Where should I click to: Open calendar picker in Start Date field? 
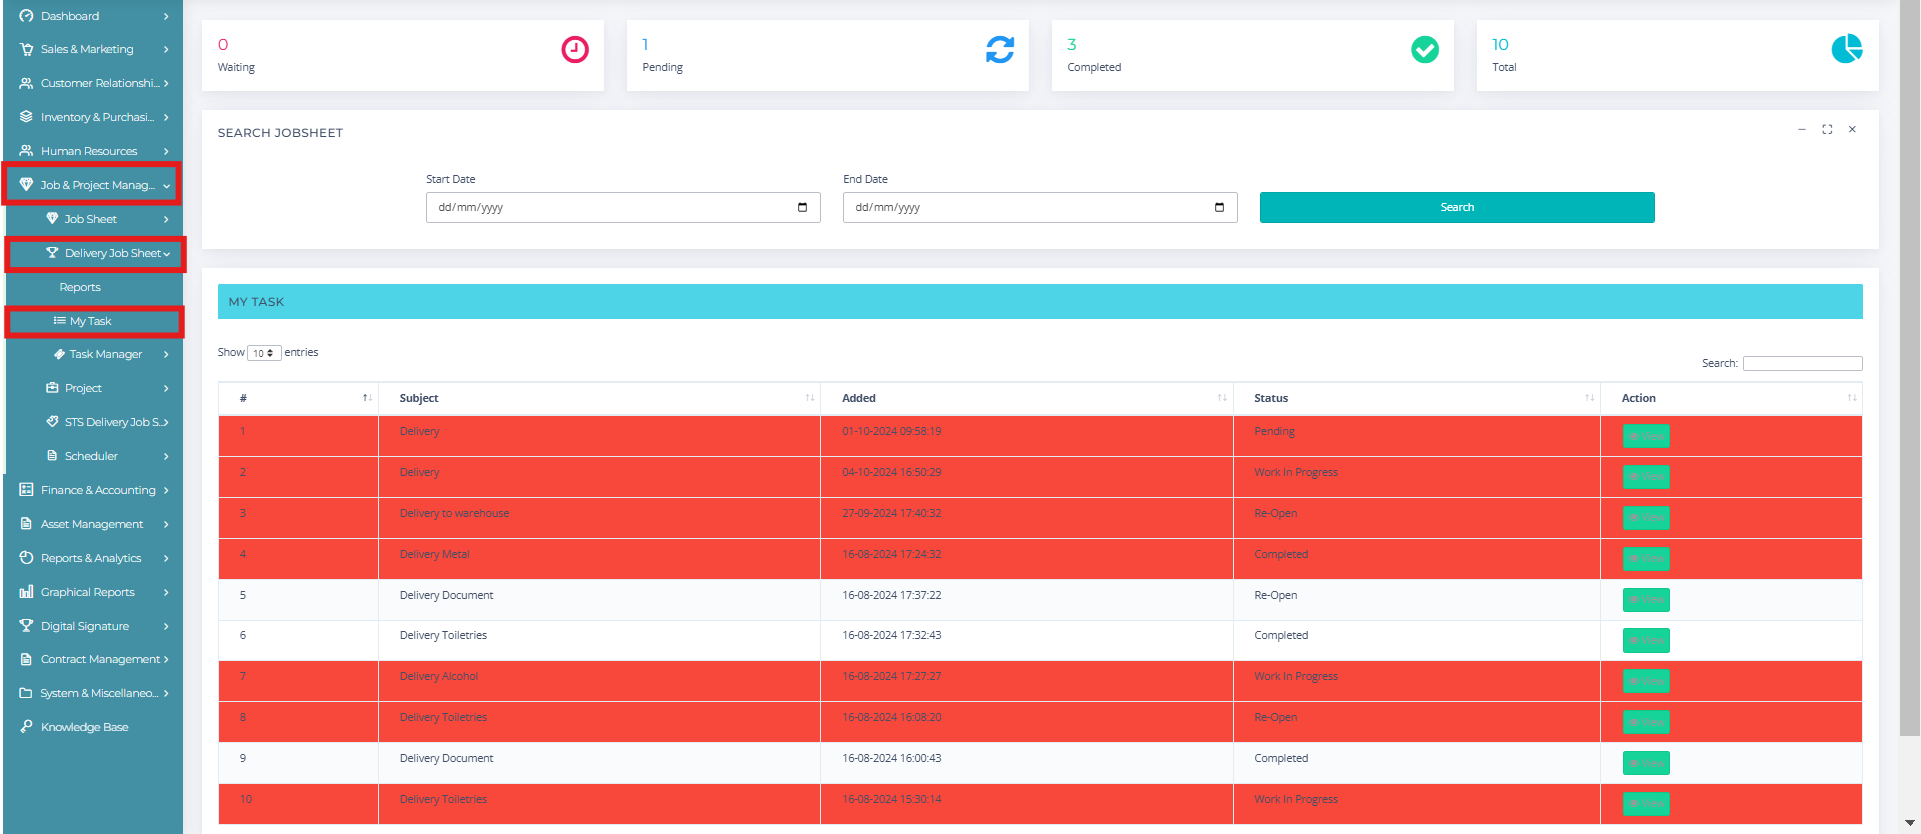(802, 208)
